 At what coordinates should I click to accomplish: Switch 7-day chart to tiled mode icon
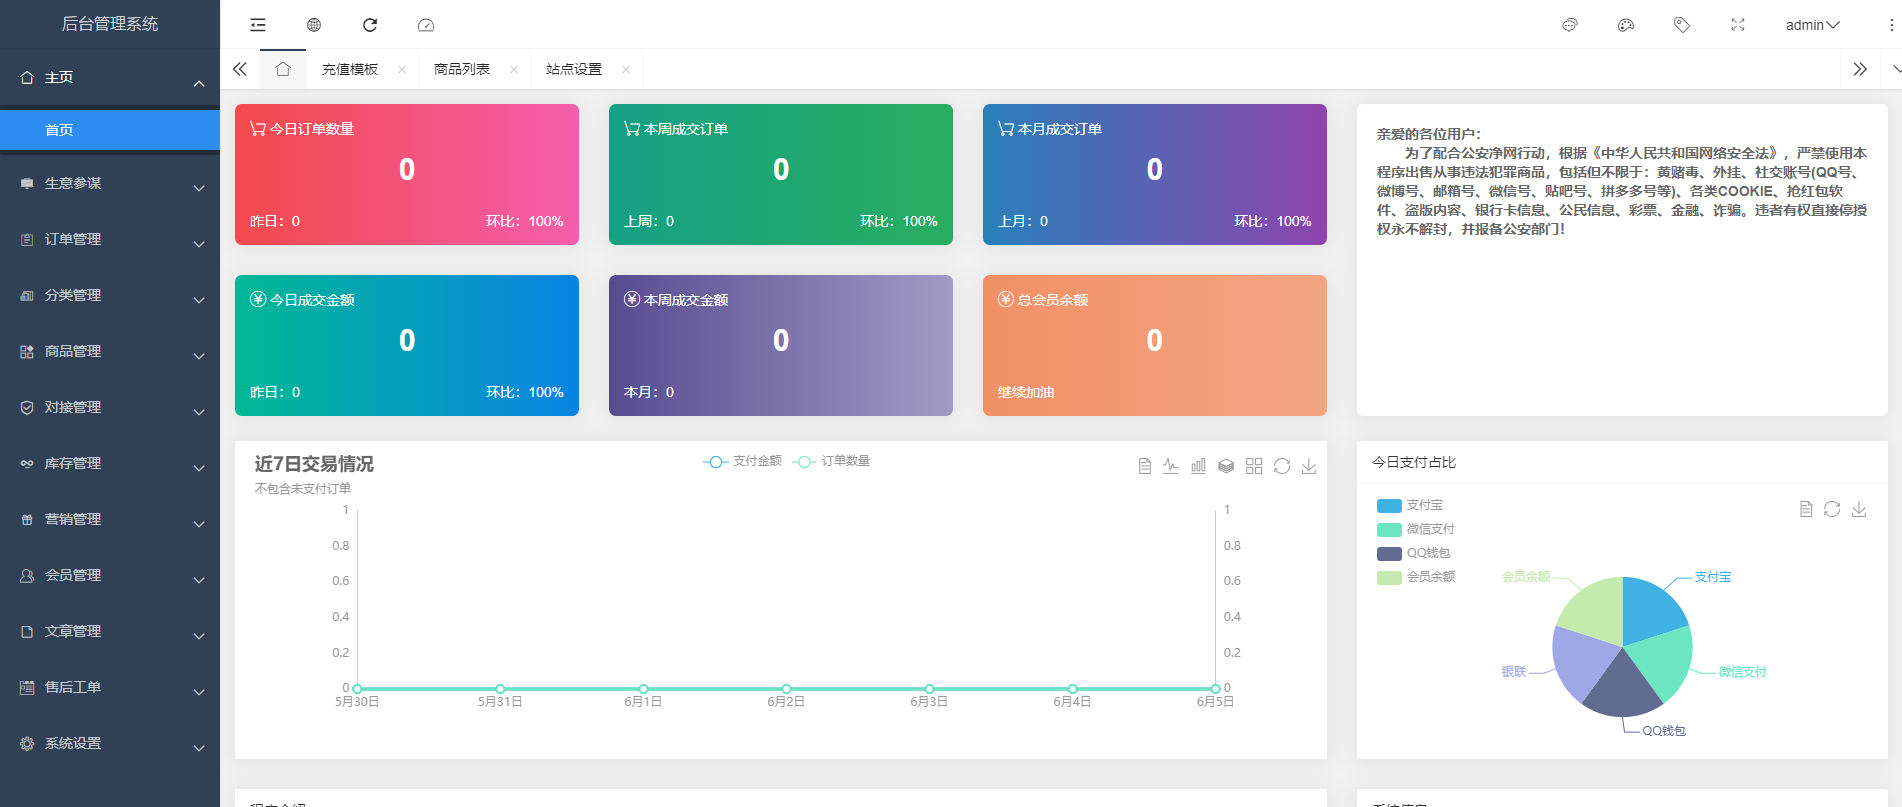(x=1254, y=466)
